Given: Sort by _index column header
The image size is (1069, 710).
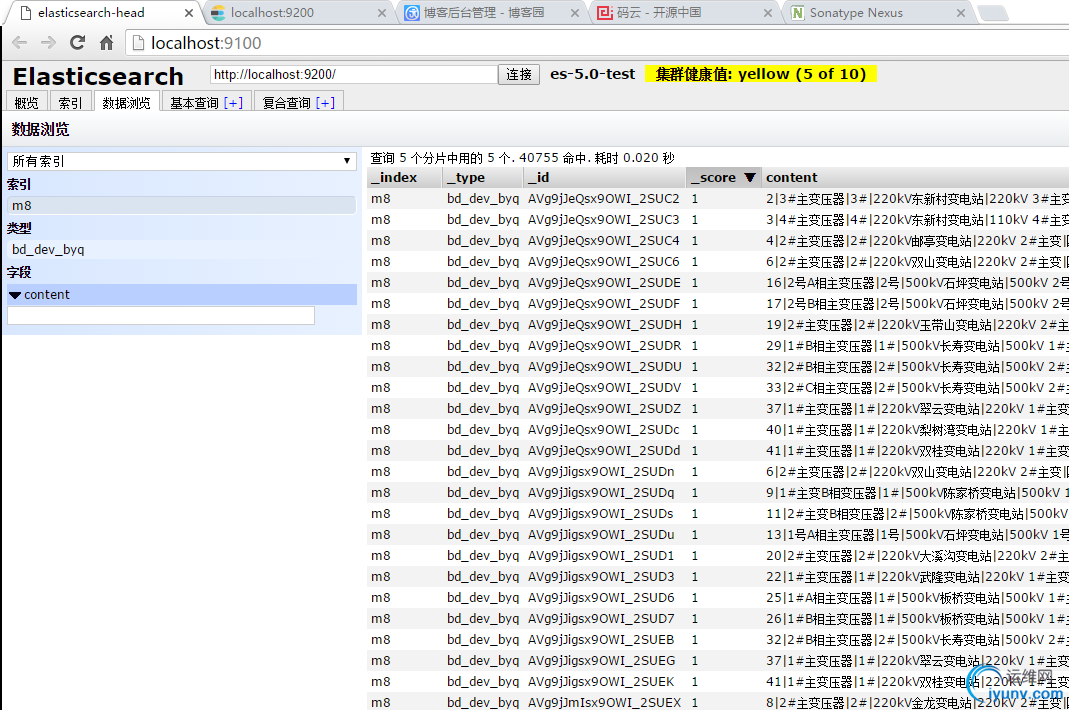Looking at the screenshot, I should (404, 177).
